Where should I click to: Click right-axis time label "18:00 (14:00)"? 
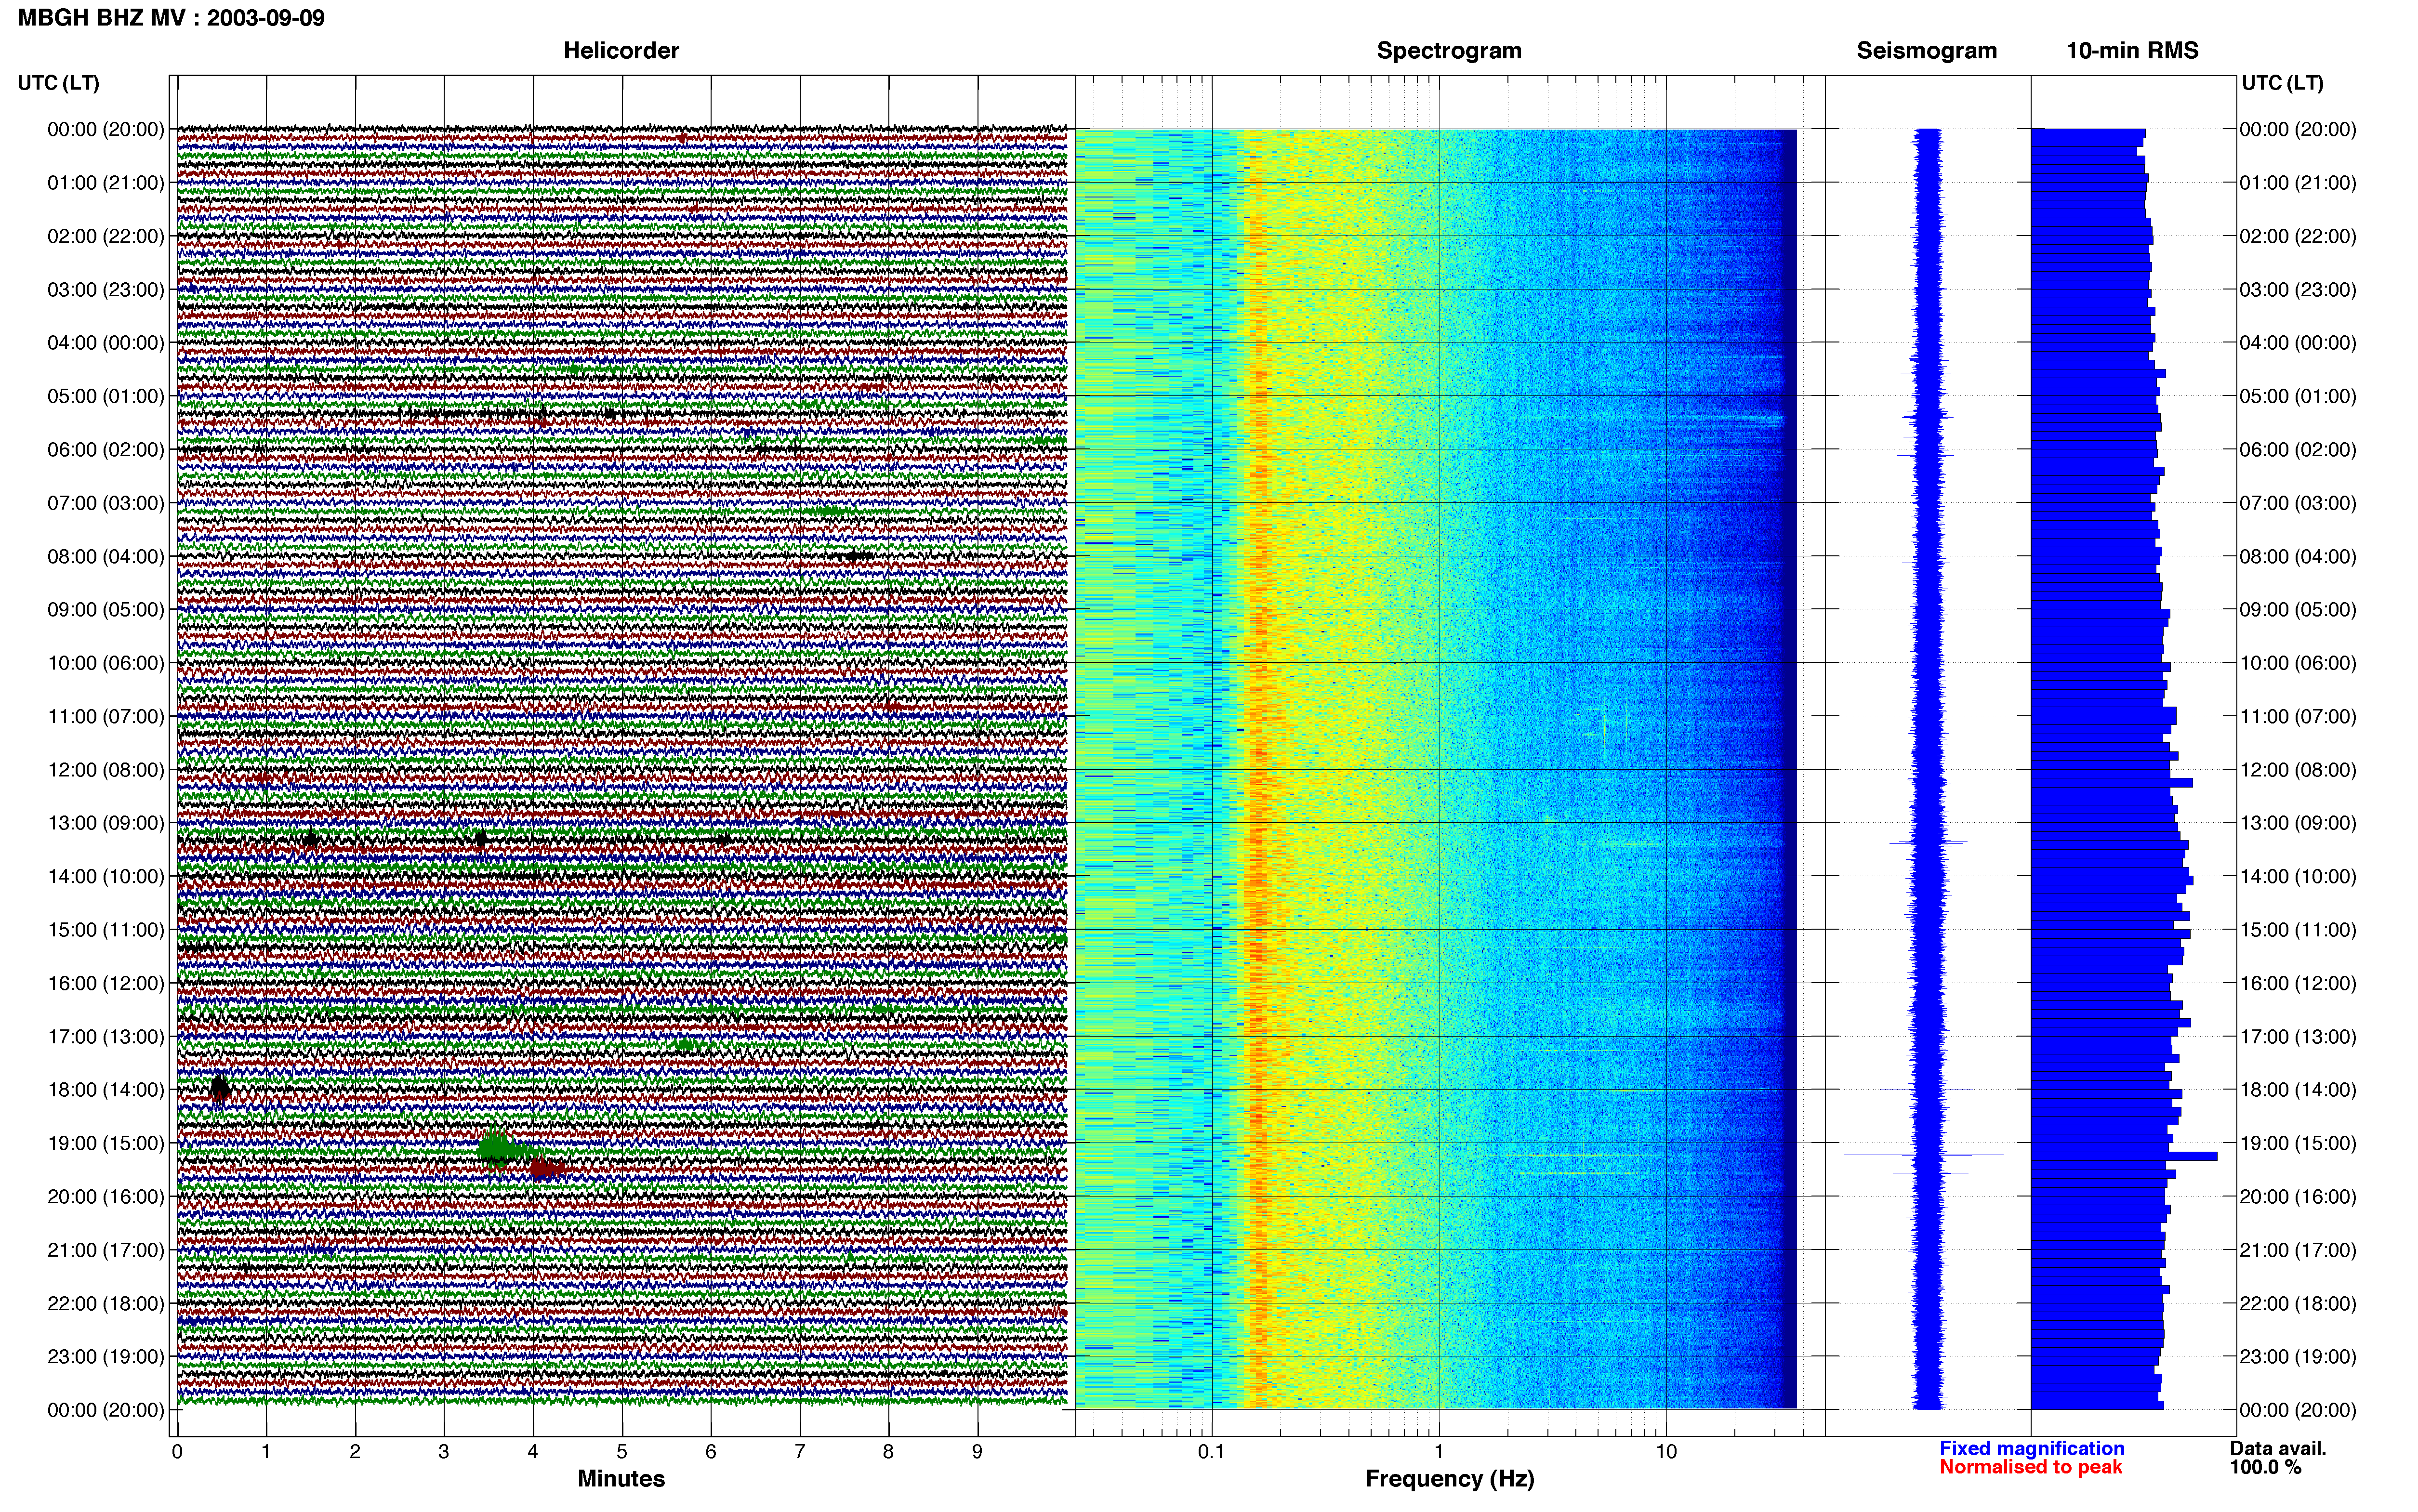tap(2298, 1090)
